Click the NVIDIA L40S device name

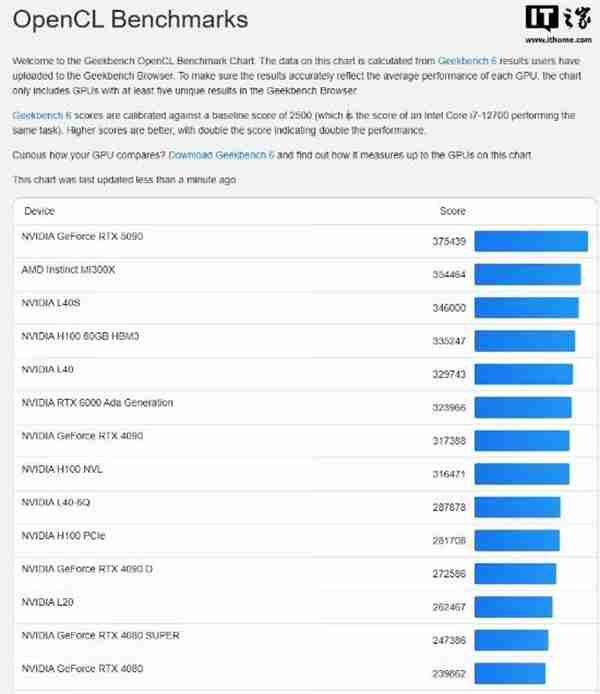pyautogui.click(x=48, y=303)
